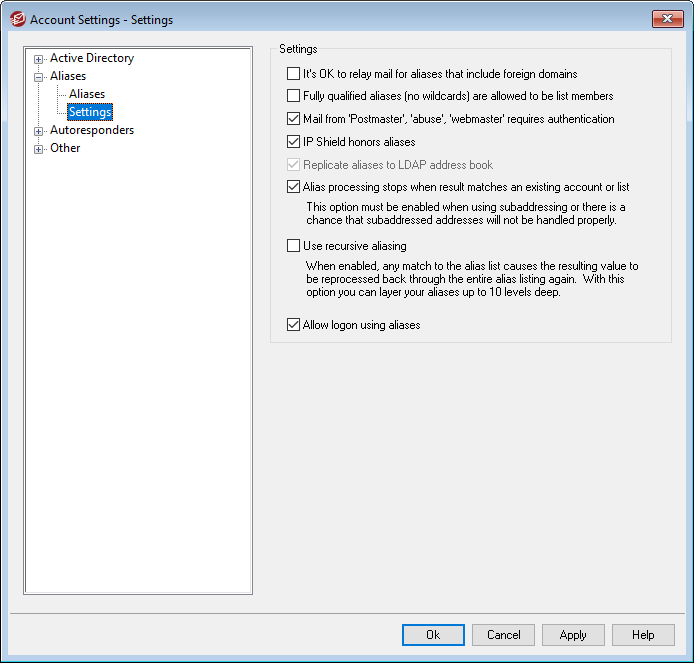The width and height of the screenshot is (694, 663).
Task: Open the Active Directory section
Action: (91, 58)
